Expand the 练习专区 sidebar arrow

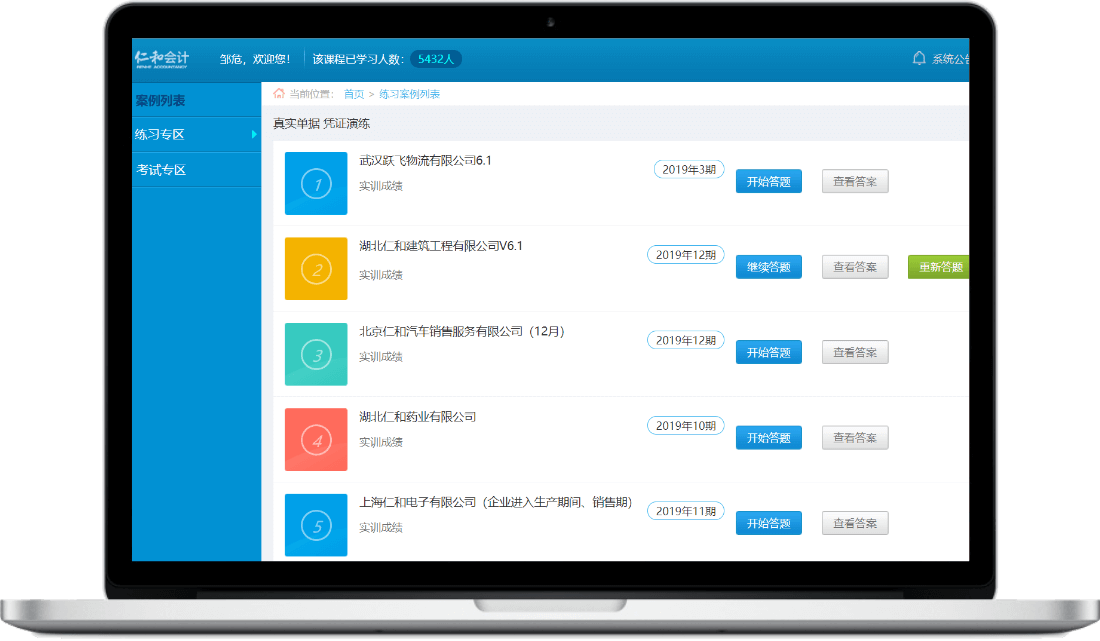254,134
